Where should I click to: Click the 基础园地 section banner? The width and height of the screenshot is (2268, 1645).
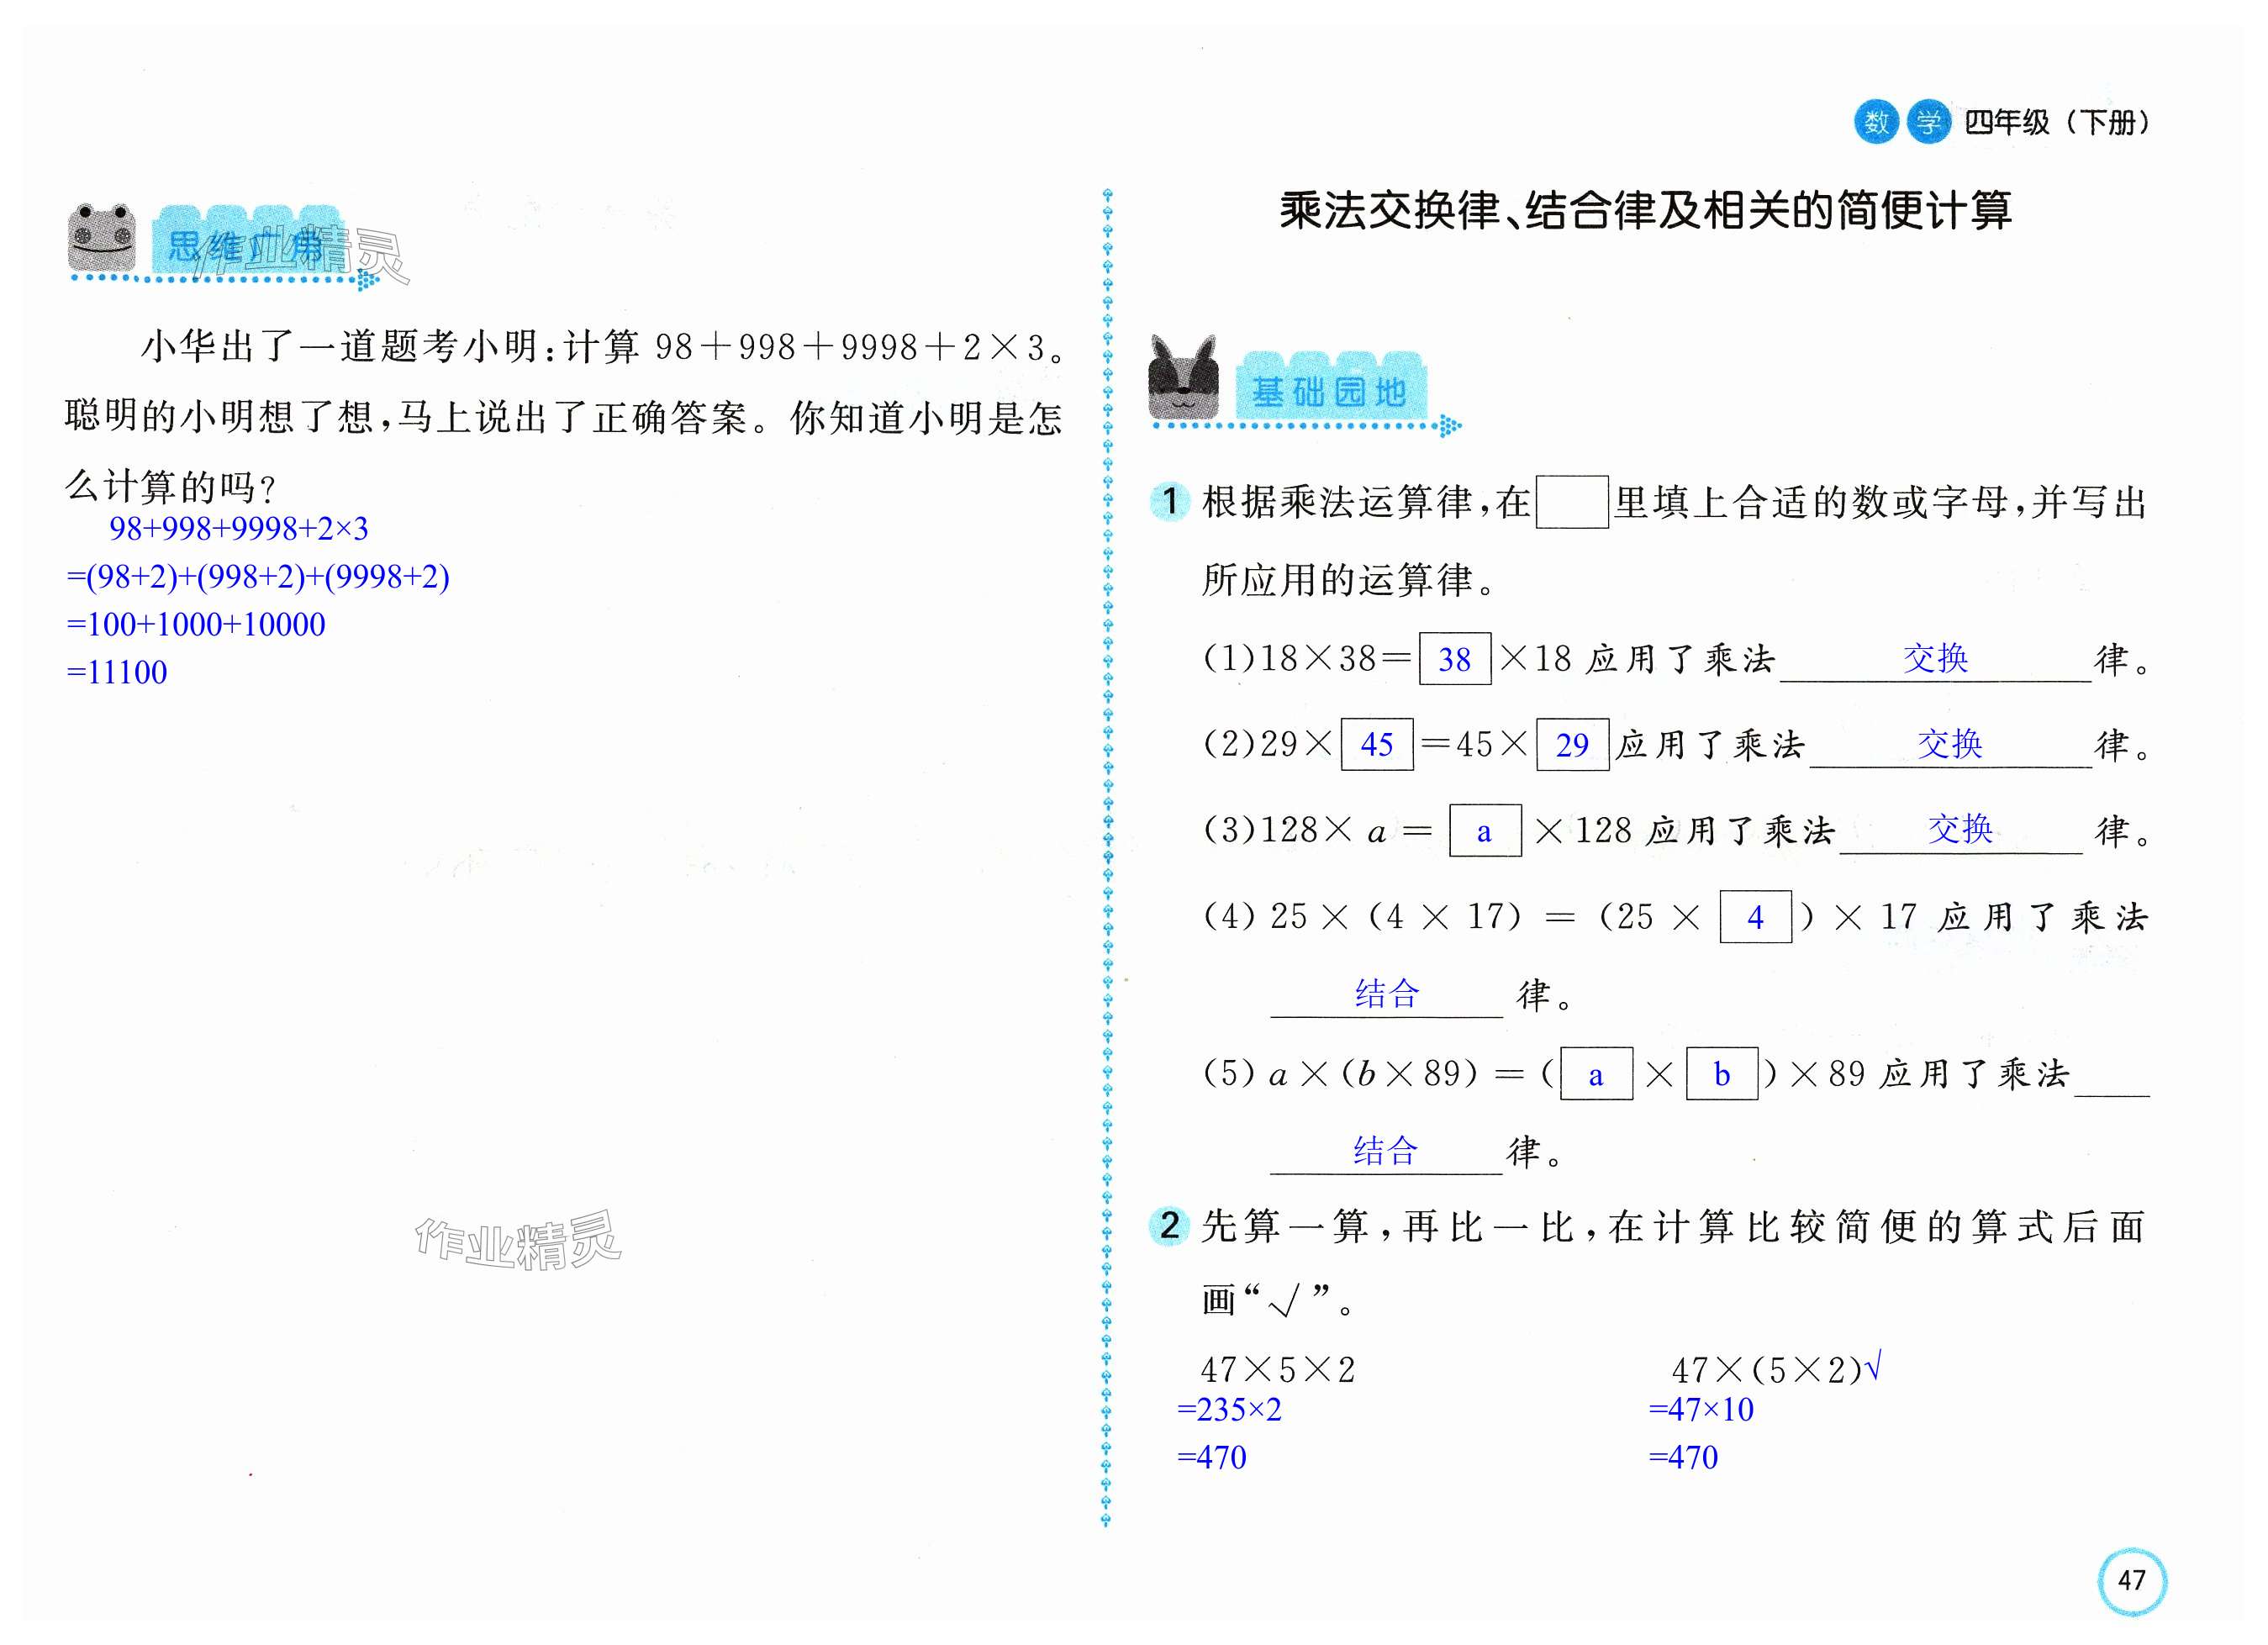point(1329,391)
